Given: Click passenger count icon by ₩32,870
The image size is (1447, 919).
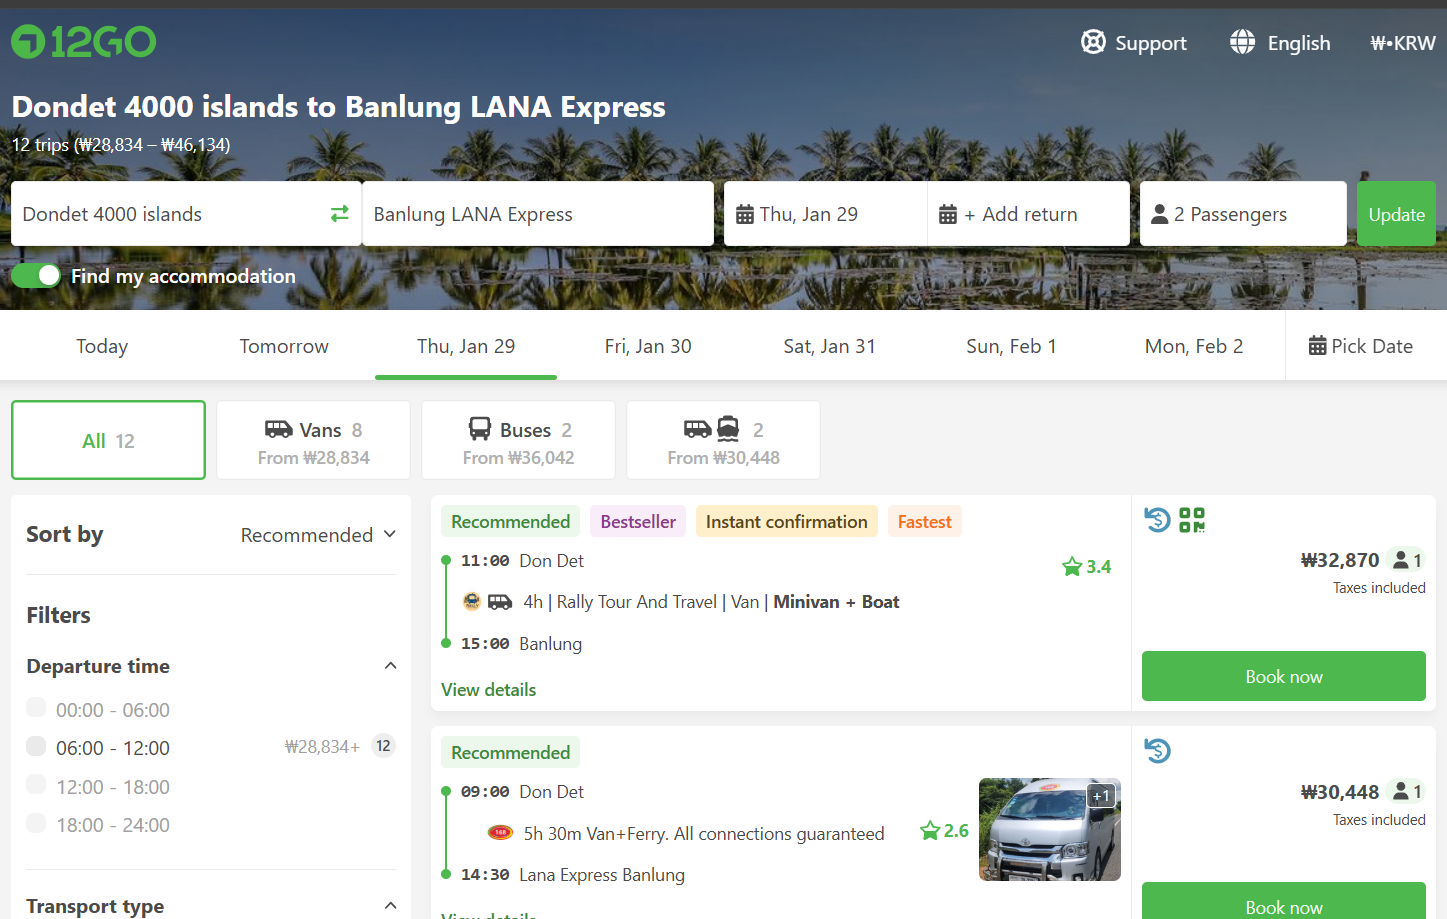Looking at the screenshot, I should 1408,560.
